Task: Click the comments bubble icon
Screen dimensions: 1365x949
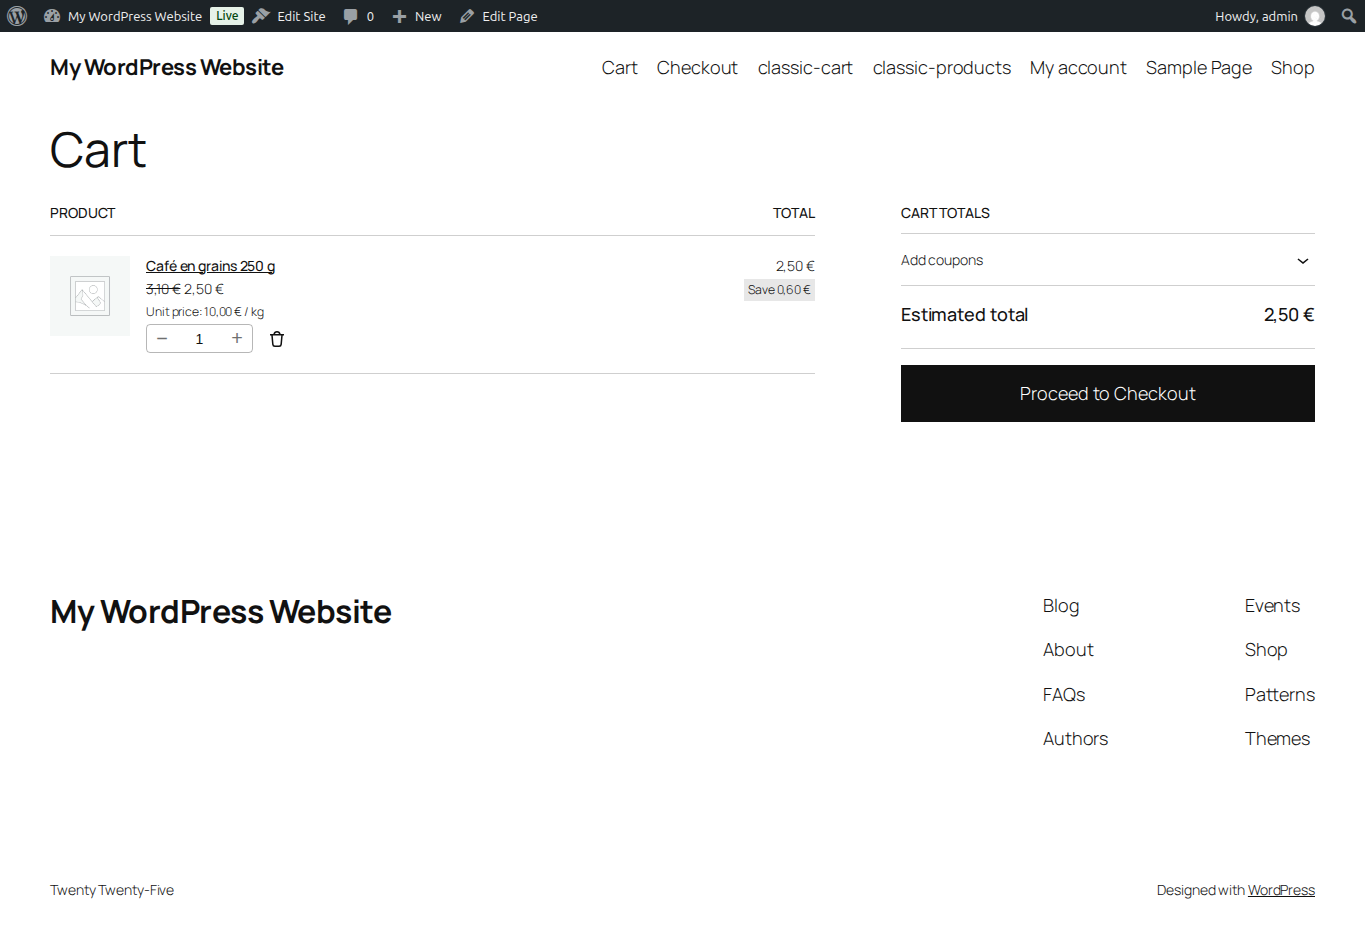Action: [350, 16]
